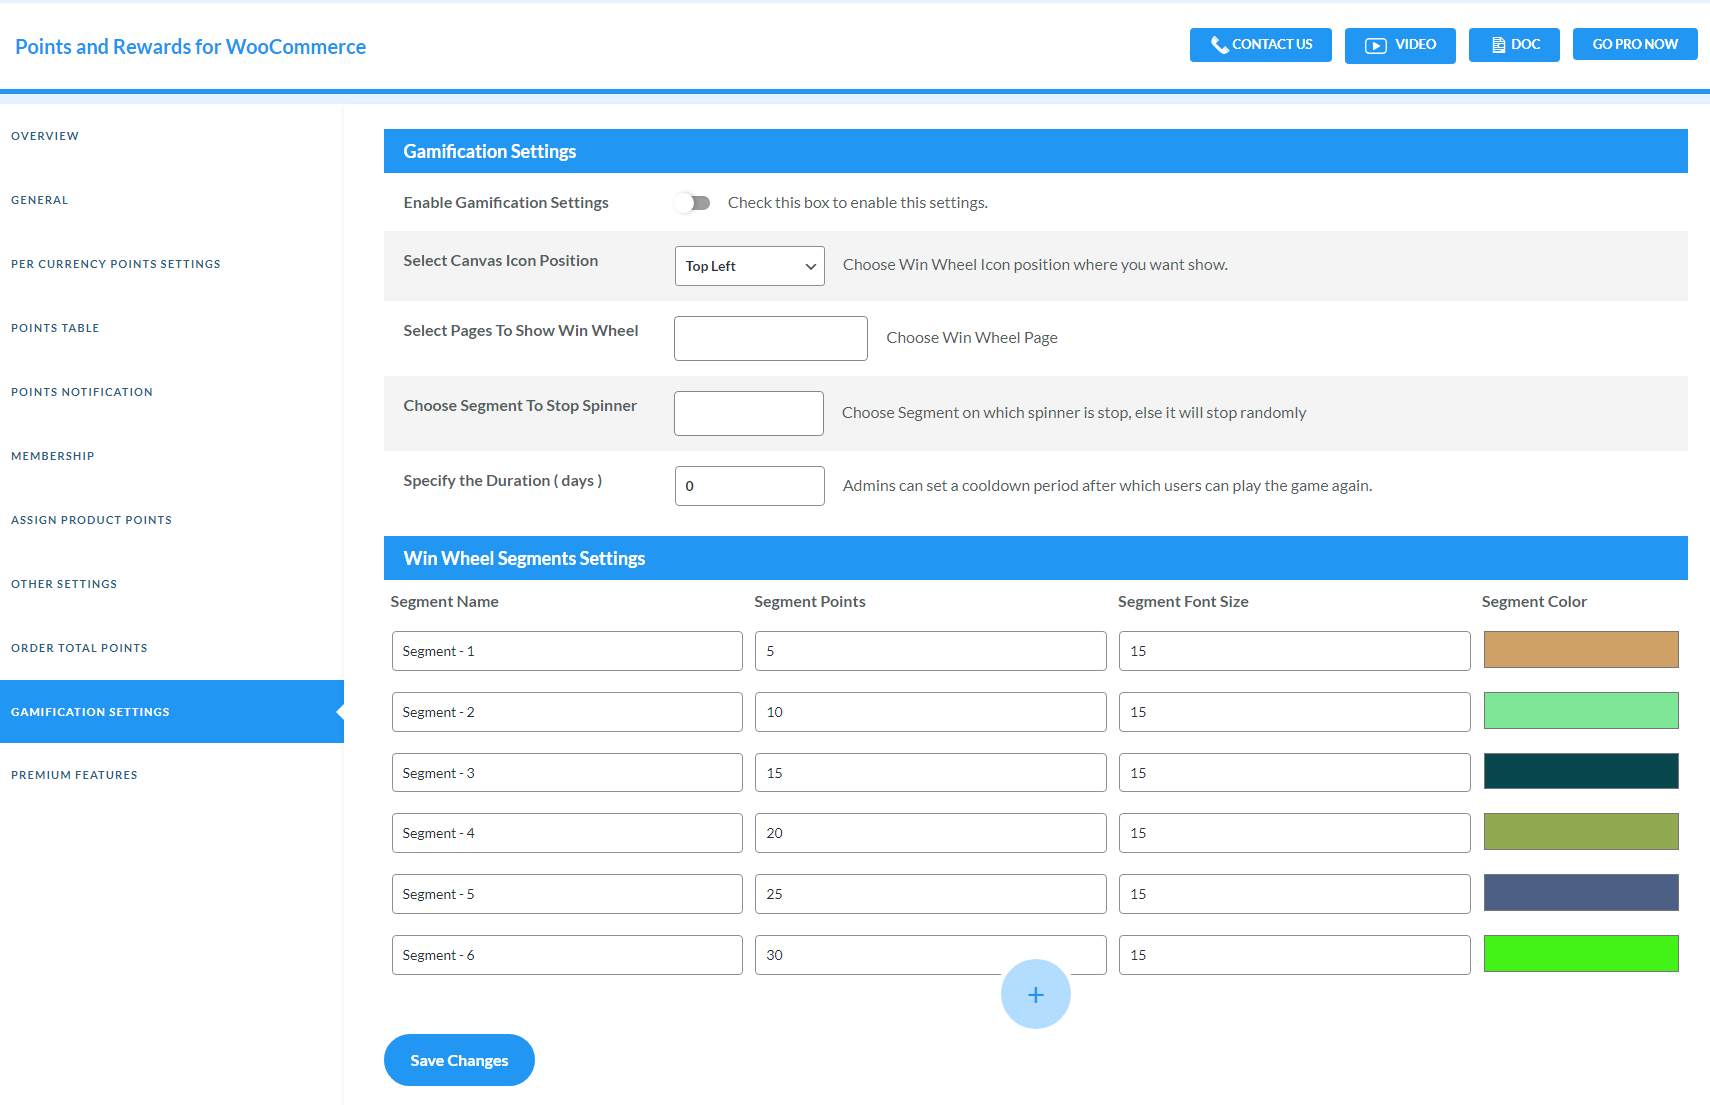Open Points and Rewards for WooCommerce title link
Screen dimensions: 1710x1105
click(191, 47)
